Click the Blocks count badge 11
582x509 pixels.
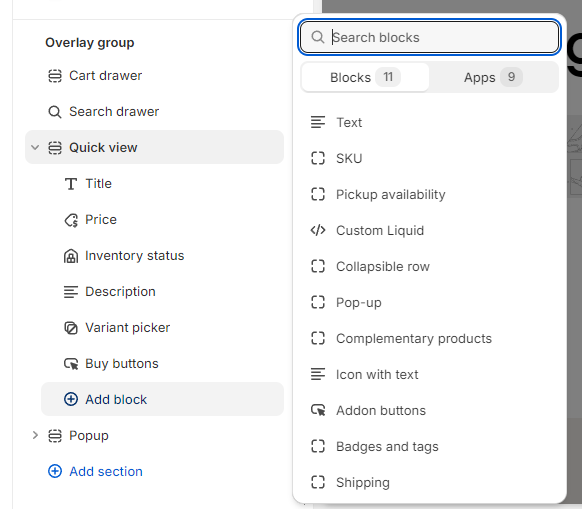pos(388,77)
